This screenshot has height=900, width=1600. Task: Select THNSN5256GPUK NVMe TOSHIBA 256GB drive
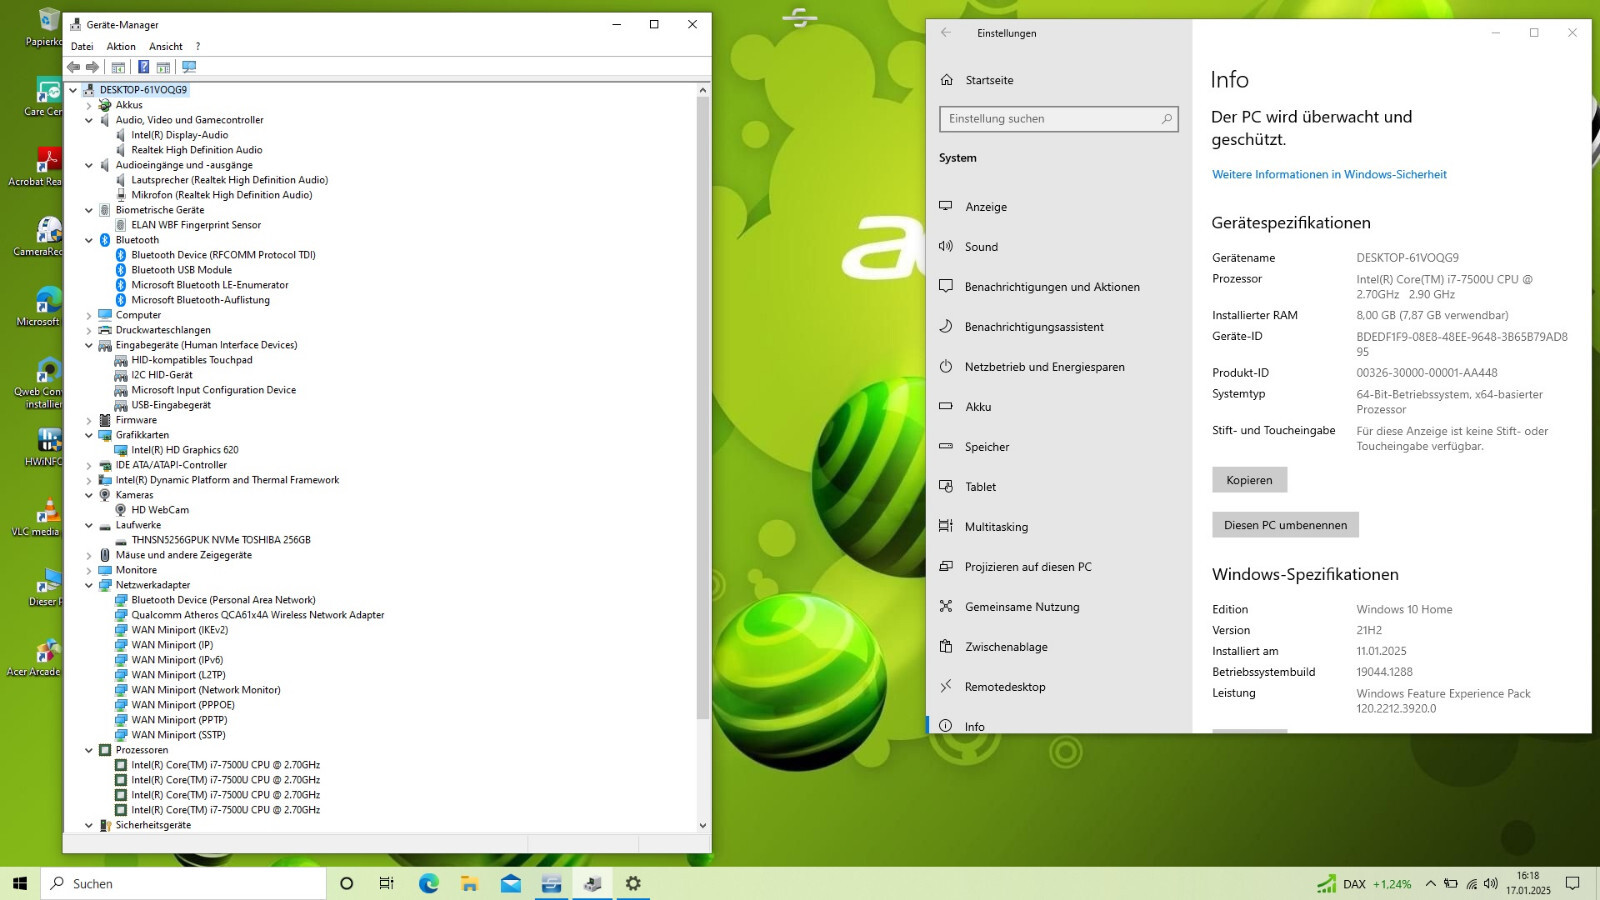(220, 540)
